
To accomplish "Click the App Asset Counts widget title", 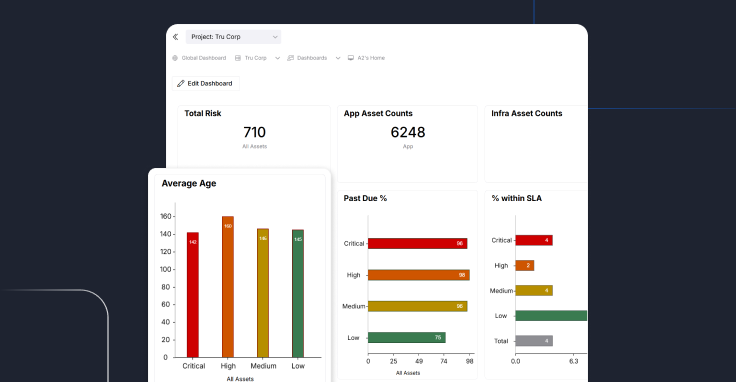I will [378, 114].
